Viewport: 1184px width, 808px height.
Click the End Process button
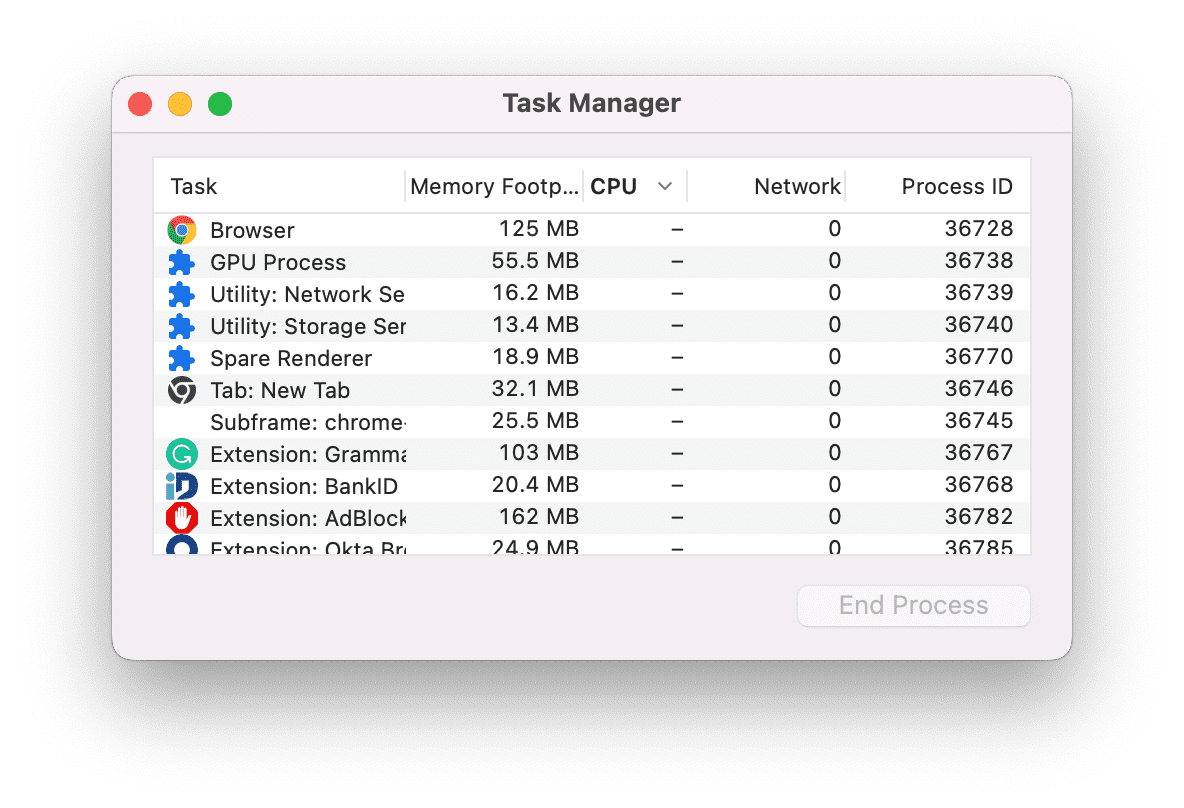[x=914, y=606]
